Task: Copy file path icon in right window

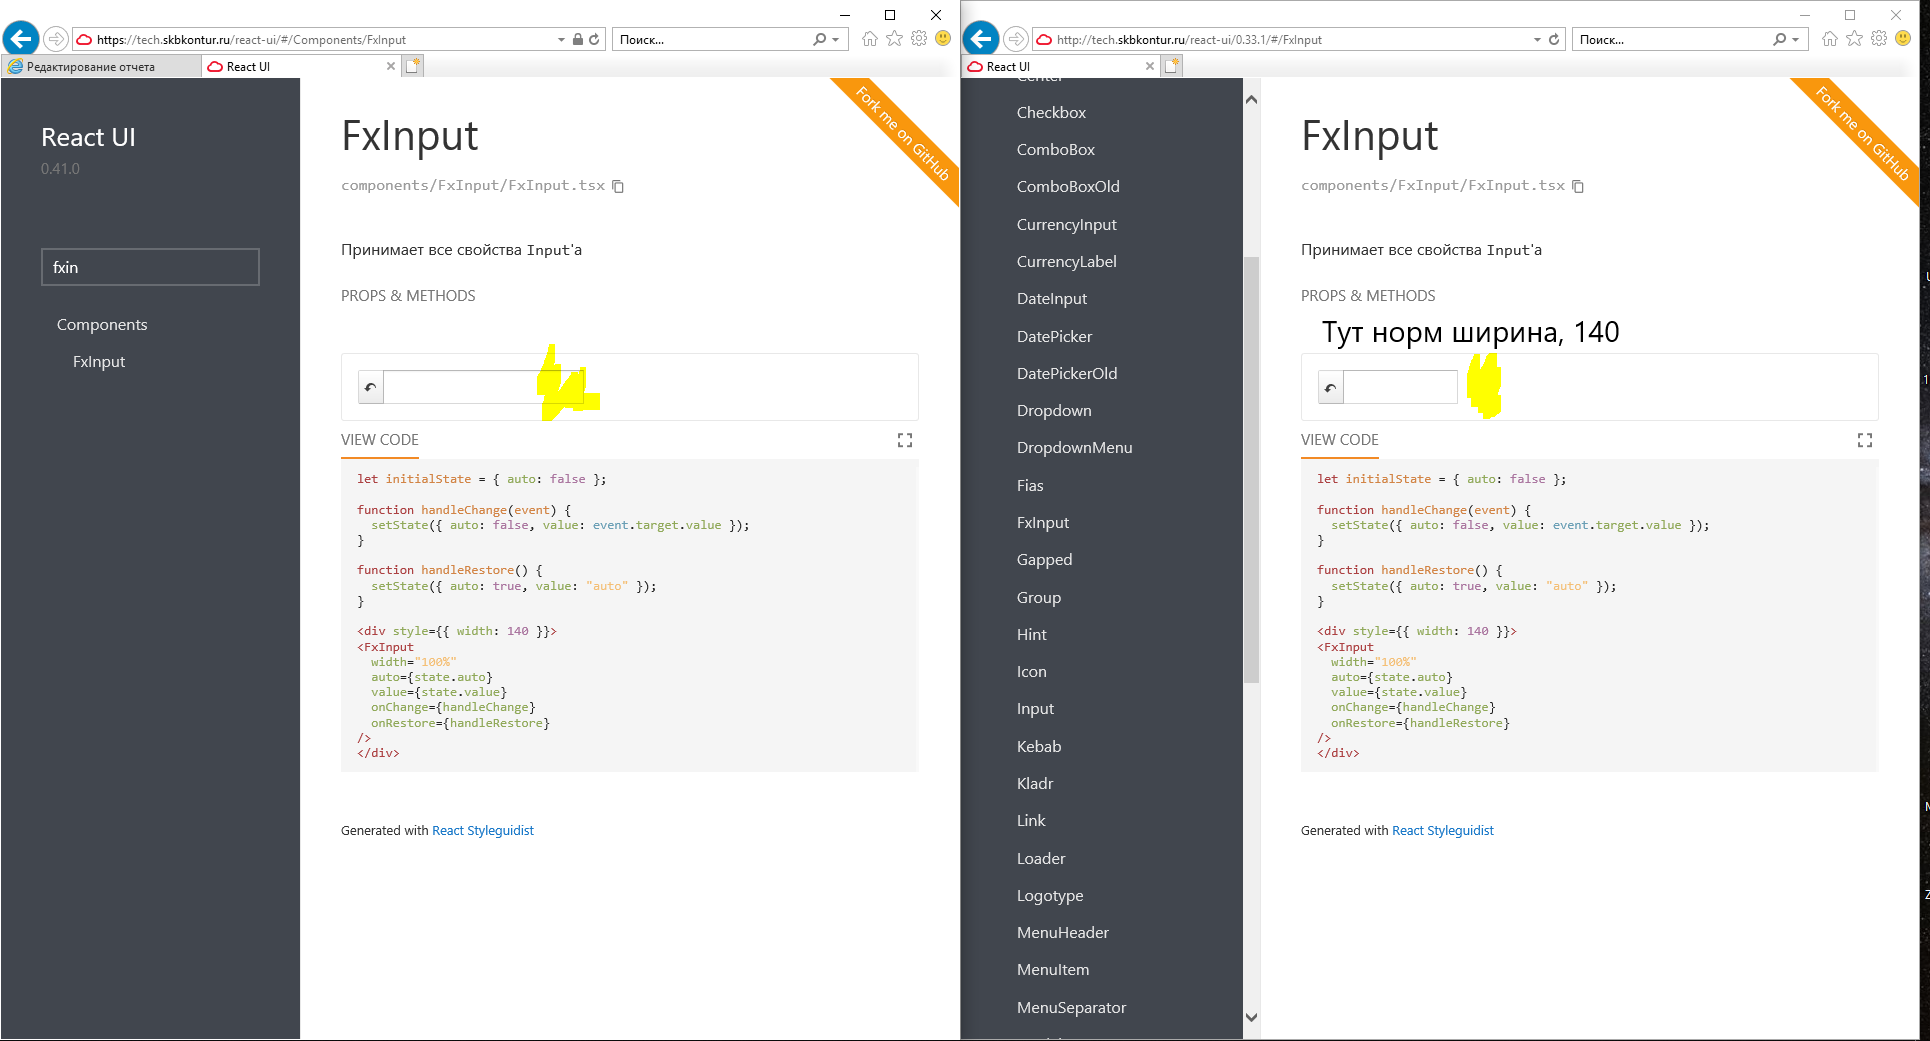Action: tap(1578, 186)
